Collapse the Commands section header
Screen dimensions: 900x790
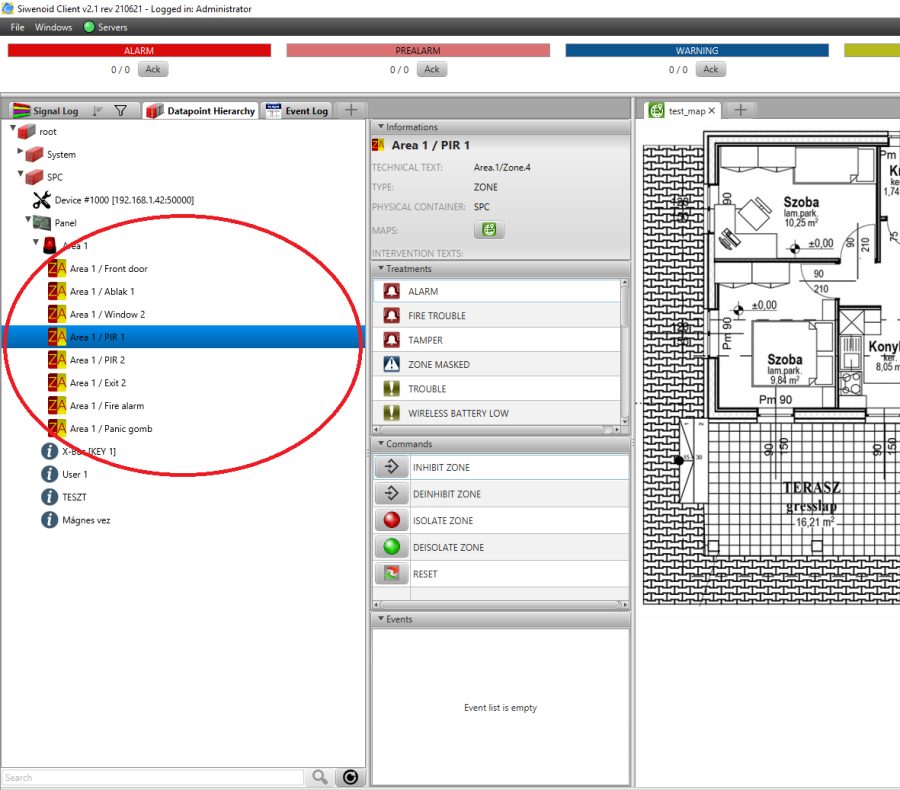(379, 444)
